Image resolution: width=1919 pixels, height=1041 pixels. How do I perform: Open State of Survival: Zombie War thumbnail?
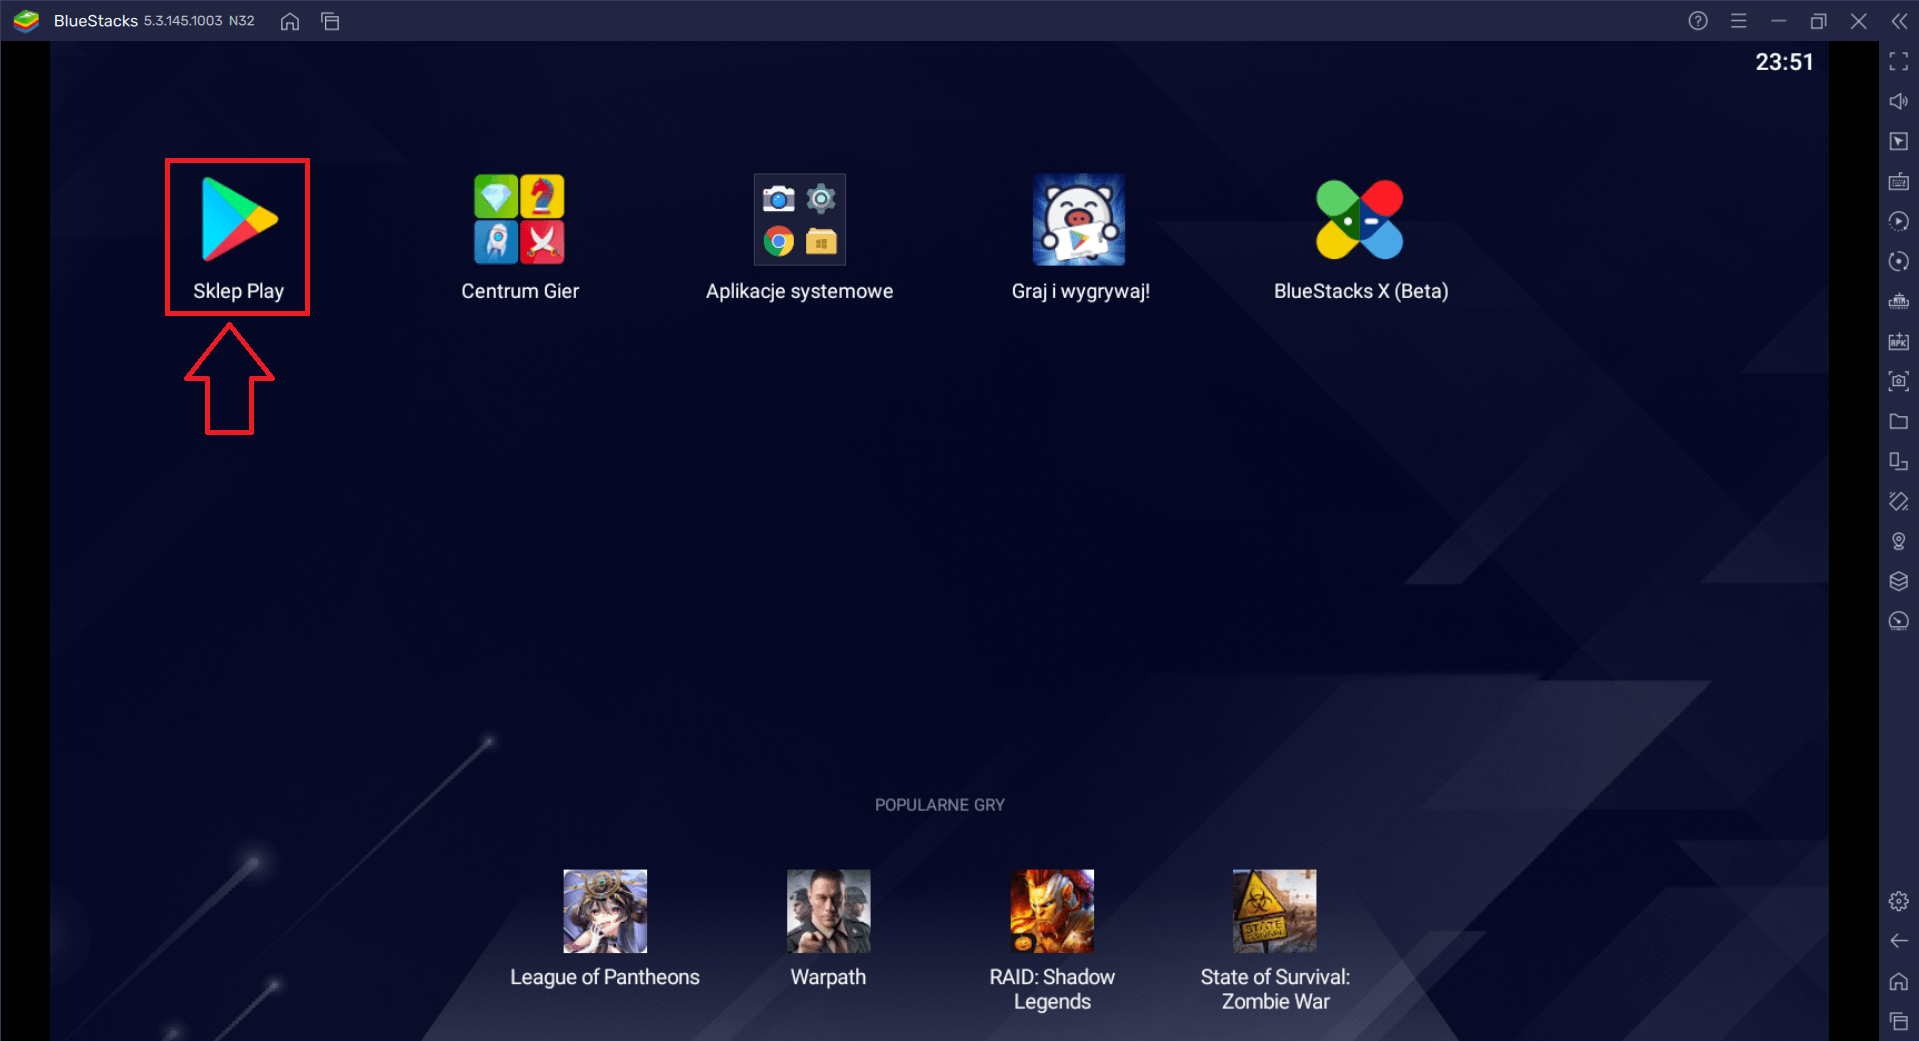click(x=1275, y=911)
